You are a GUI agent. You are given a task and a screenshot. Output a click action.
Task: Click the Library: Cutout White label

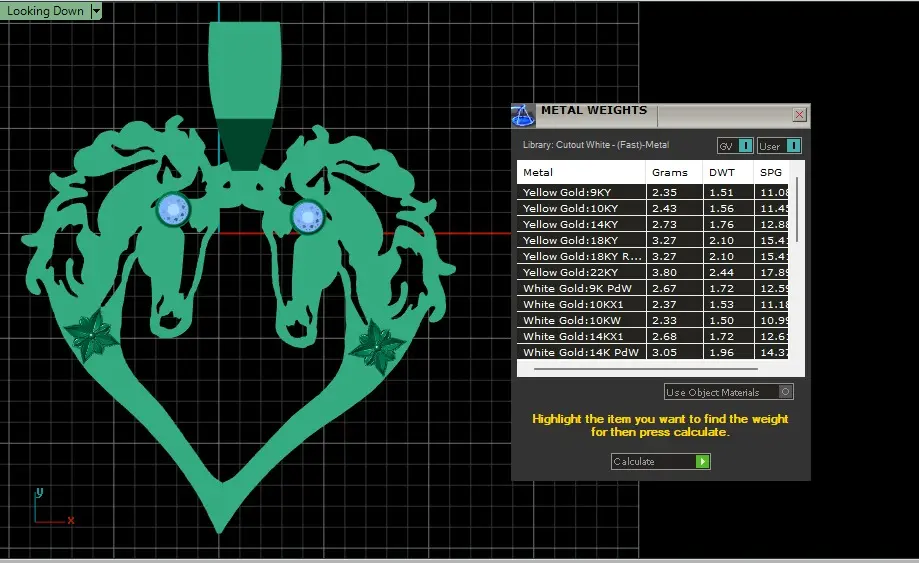pyautogui.click(x=595, y=145)
